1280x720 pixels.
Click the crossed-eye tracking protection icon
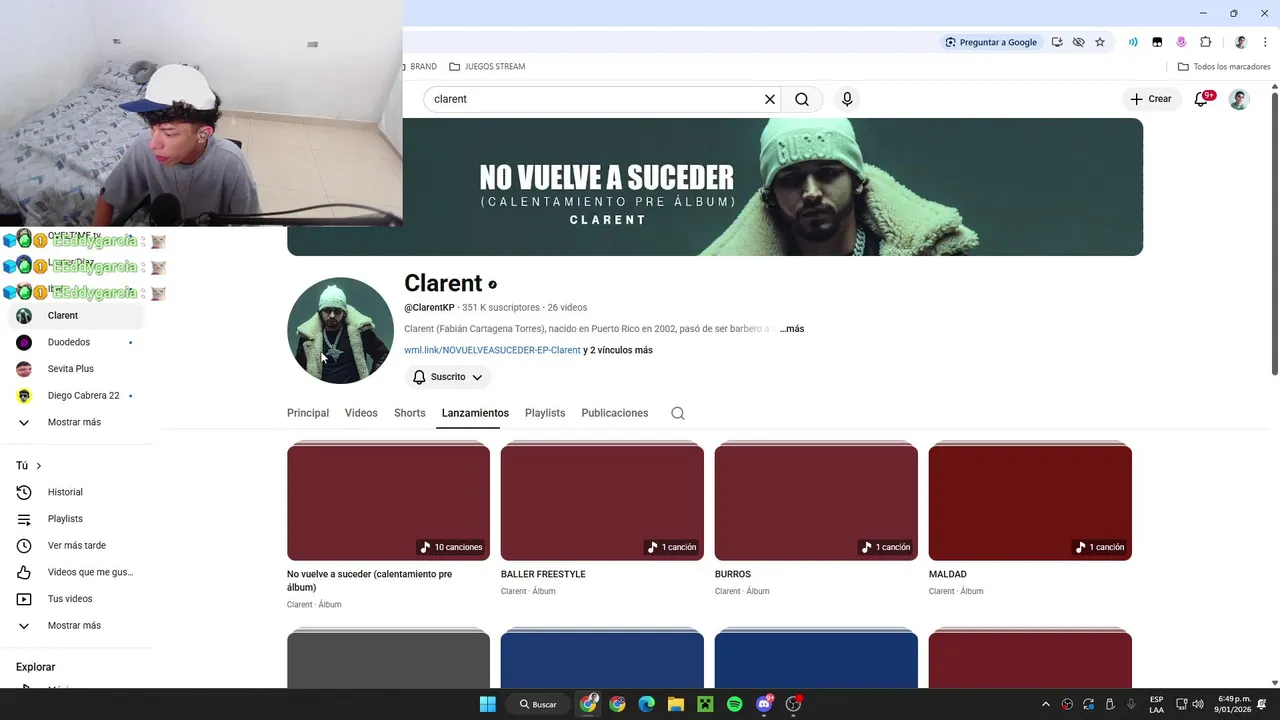click(x=1078, y=42)
